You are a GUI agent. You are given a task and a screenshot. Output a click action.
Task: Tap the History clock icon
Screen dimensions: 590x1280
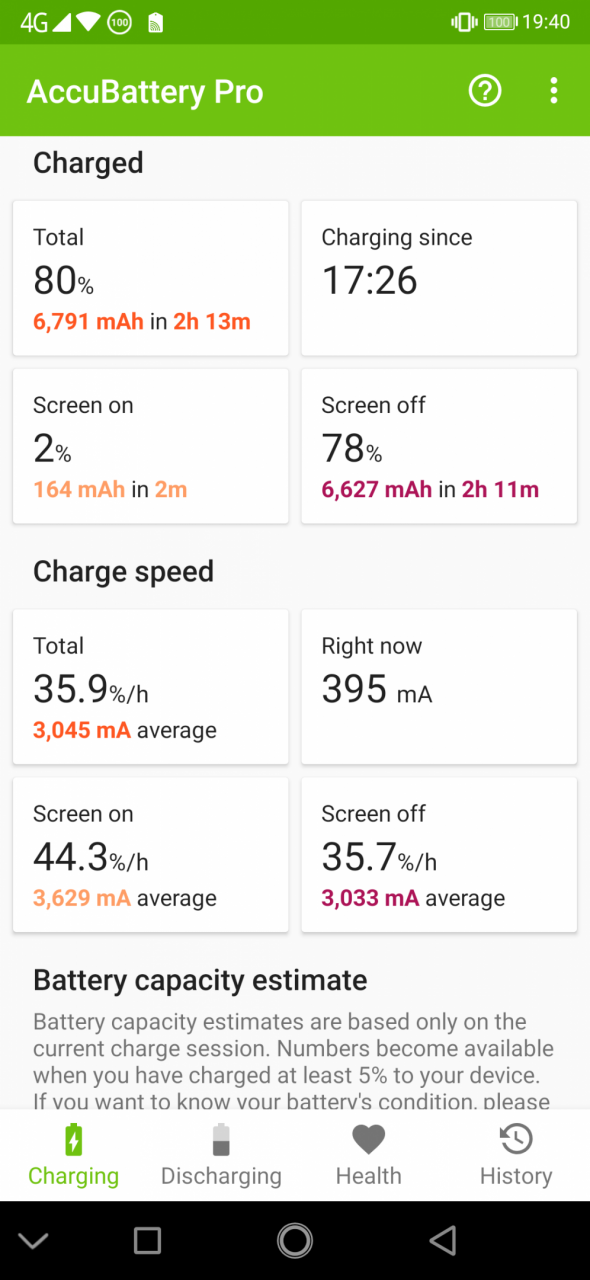pos(516,1139)
